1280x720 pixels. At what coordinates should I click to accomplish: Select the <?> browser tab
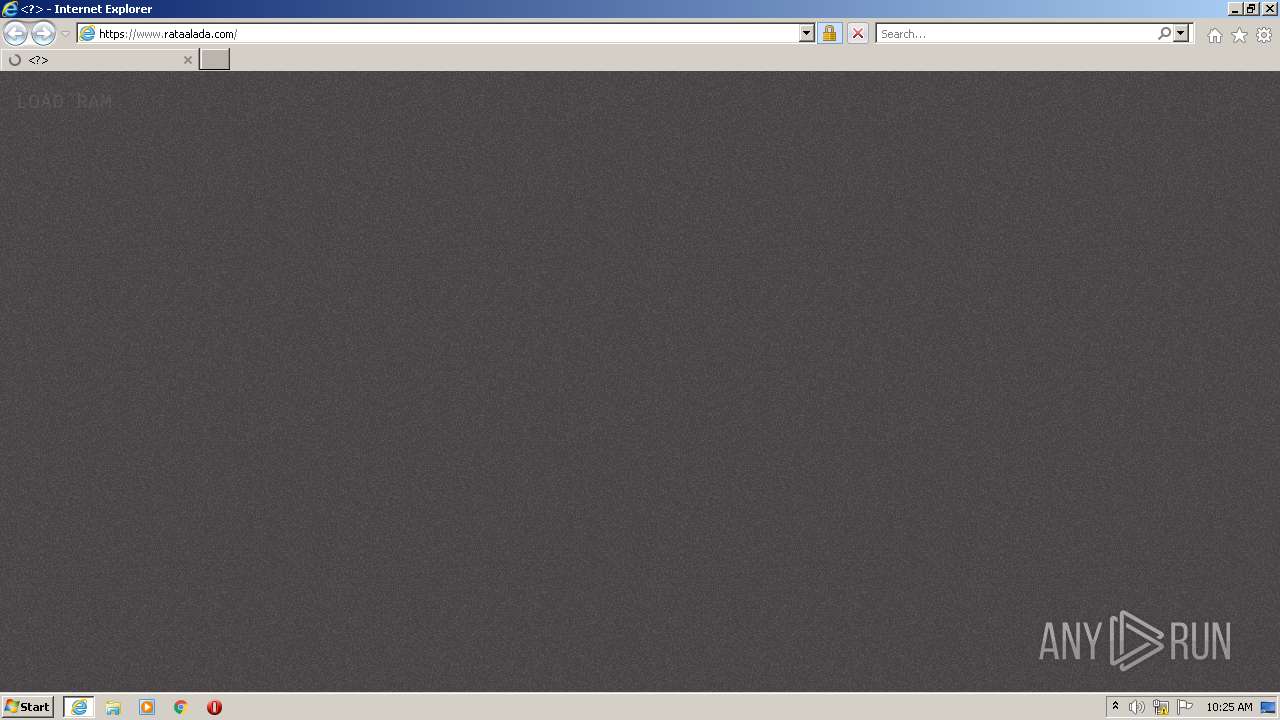(x=99, y=60)
